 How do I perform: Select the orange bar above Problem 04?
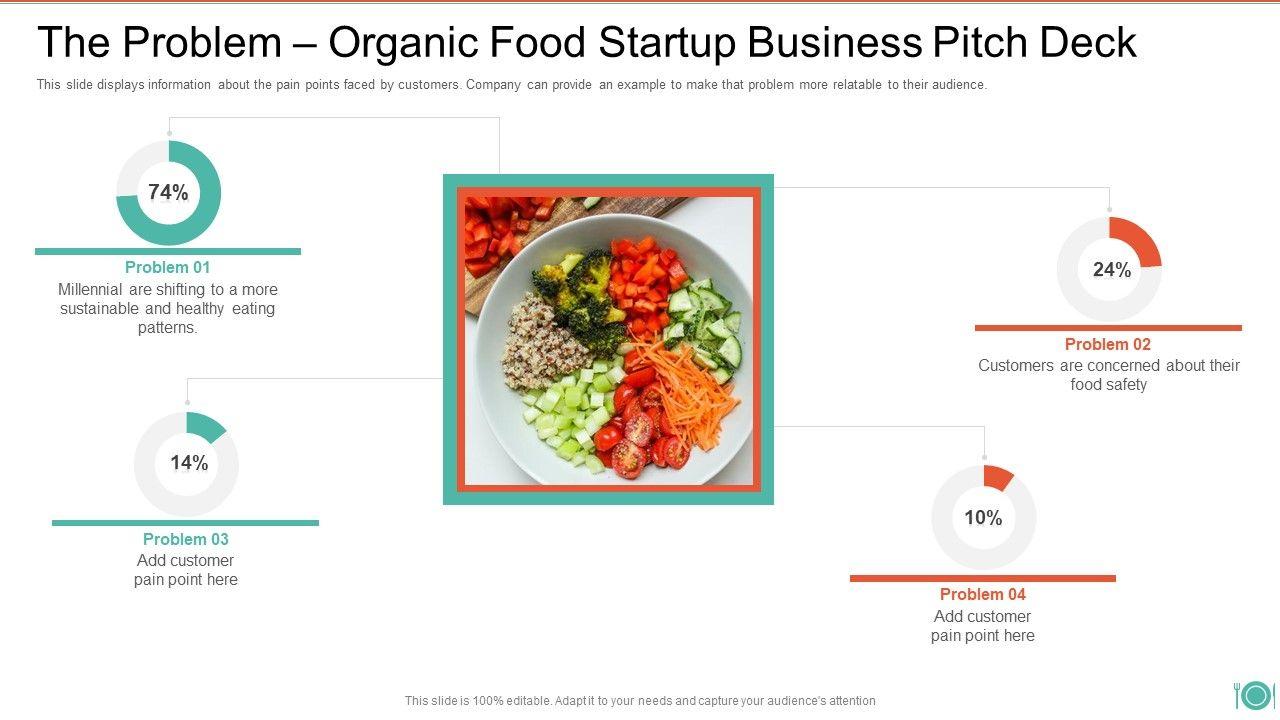[983, 578]
